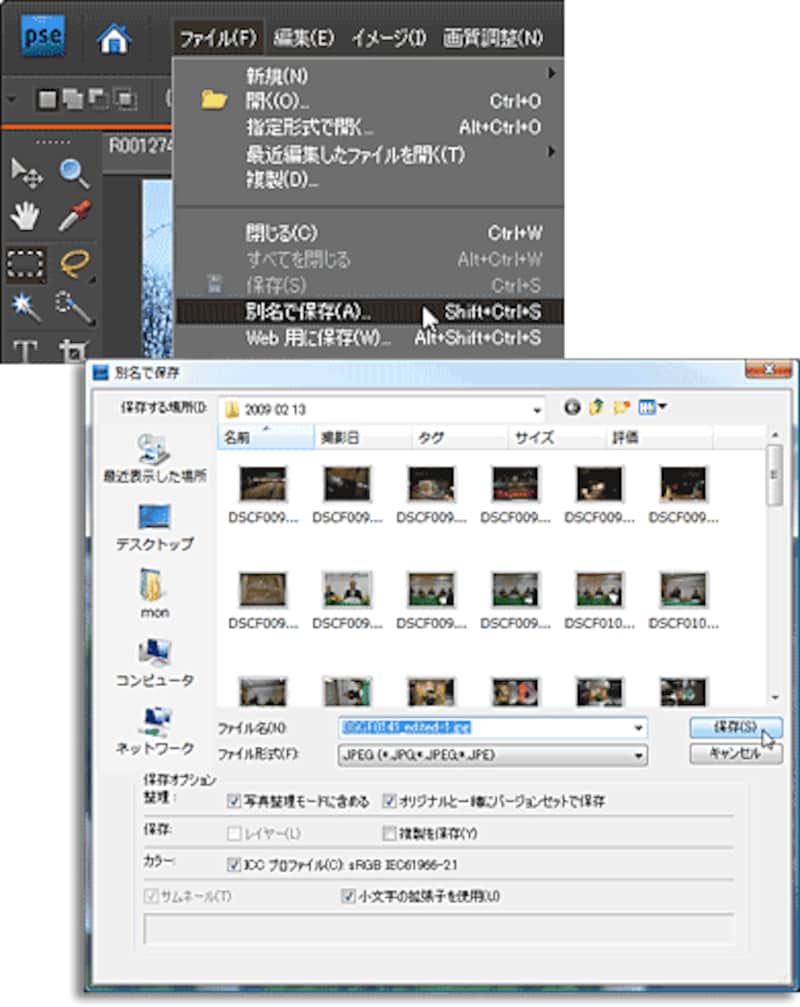Click the Home icon in header
The image size is (800, 1007).
pos(113,39)
